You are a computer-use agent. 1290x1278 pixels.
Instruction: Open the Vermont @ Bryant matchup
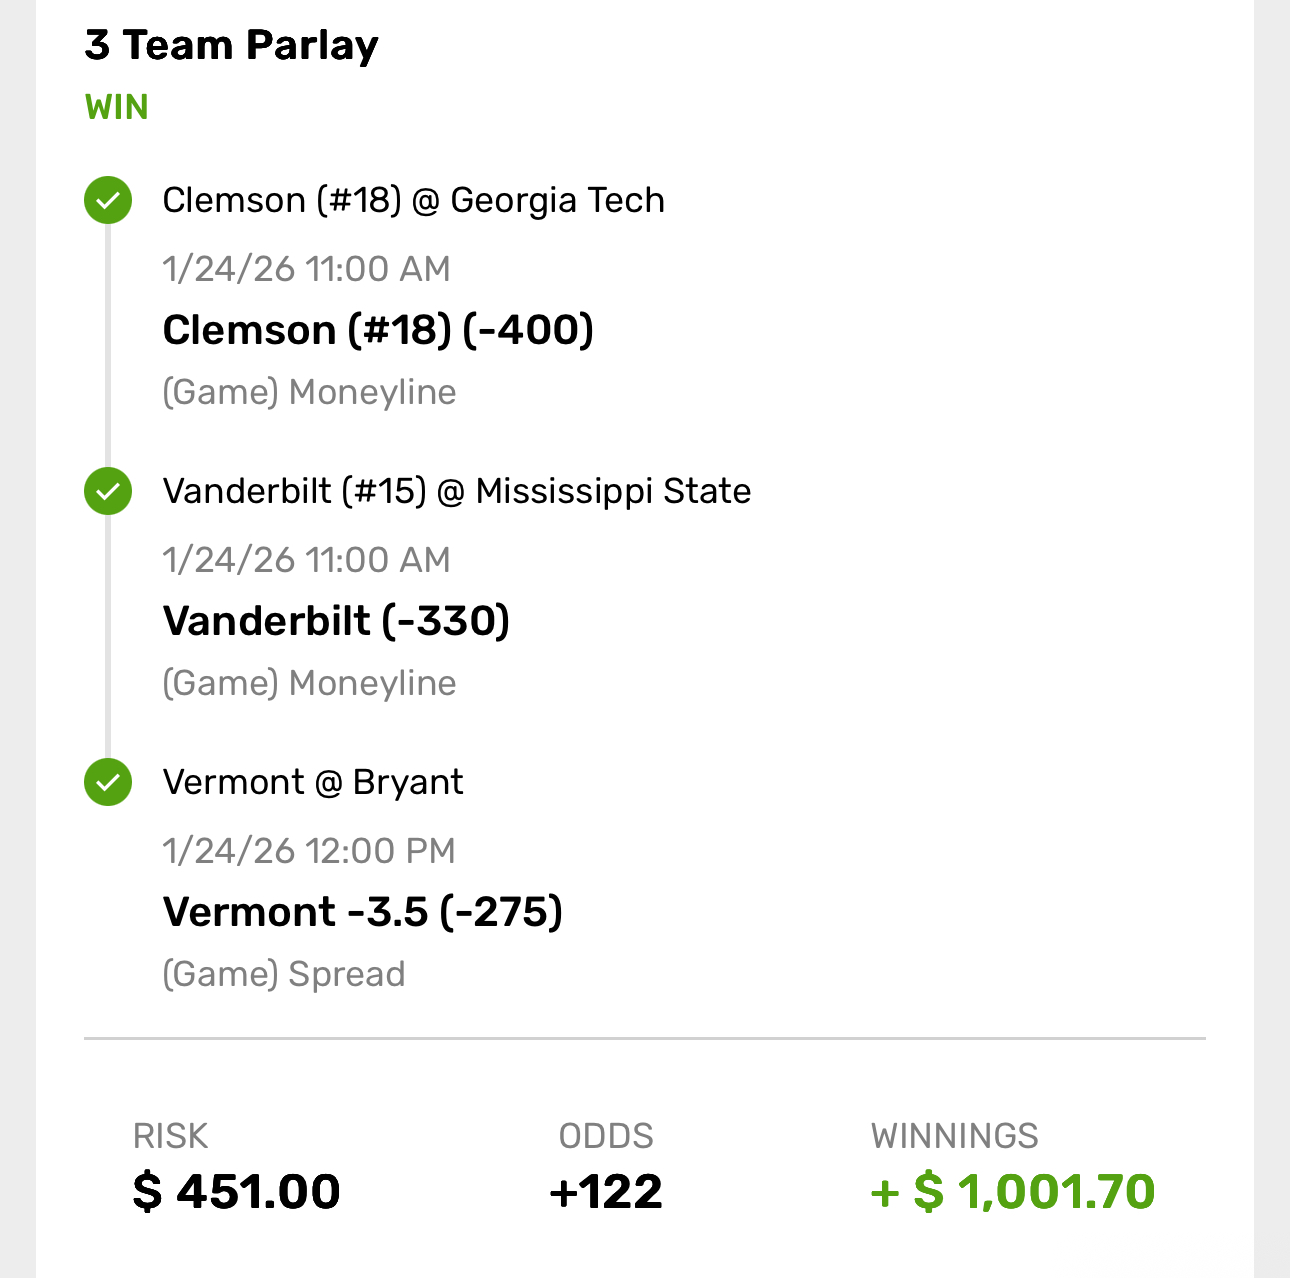pyautogui.click(x=312, y=782)
